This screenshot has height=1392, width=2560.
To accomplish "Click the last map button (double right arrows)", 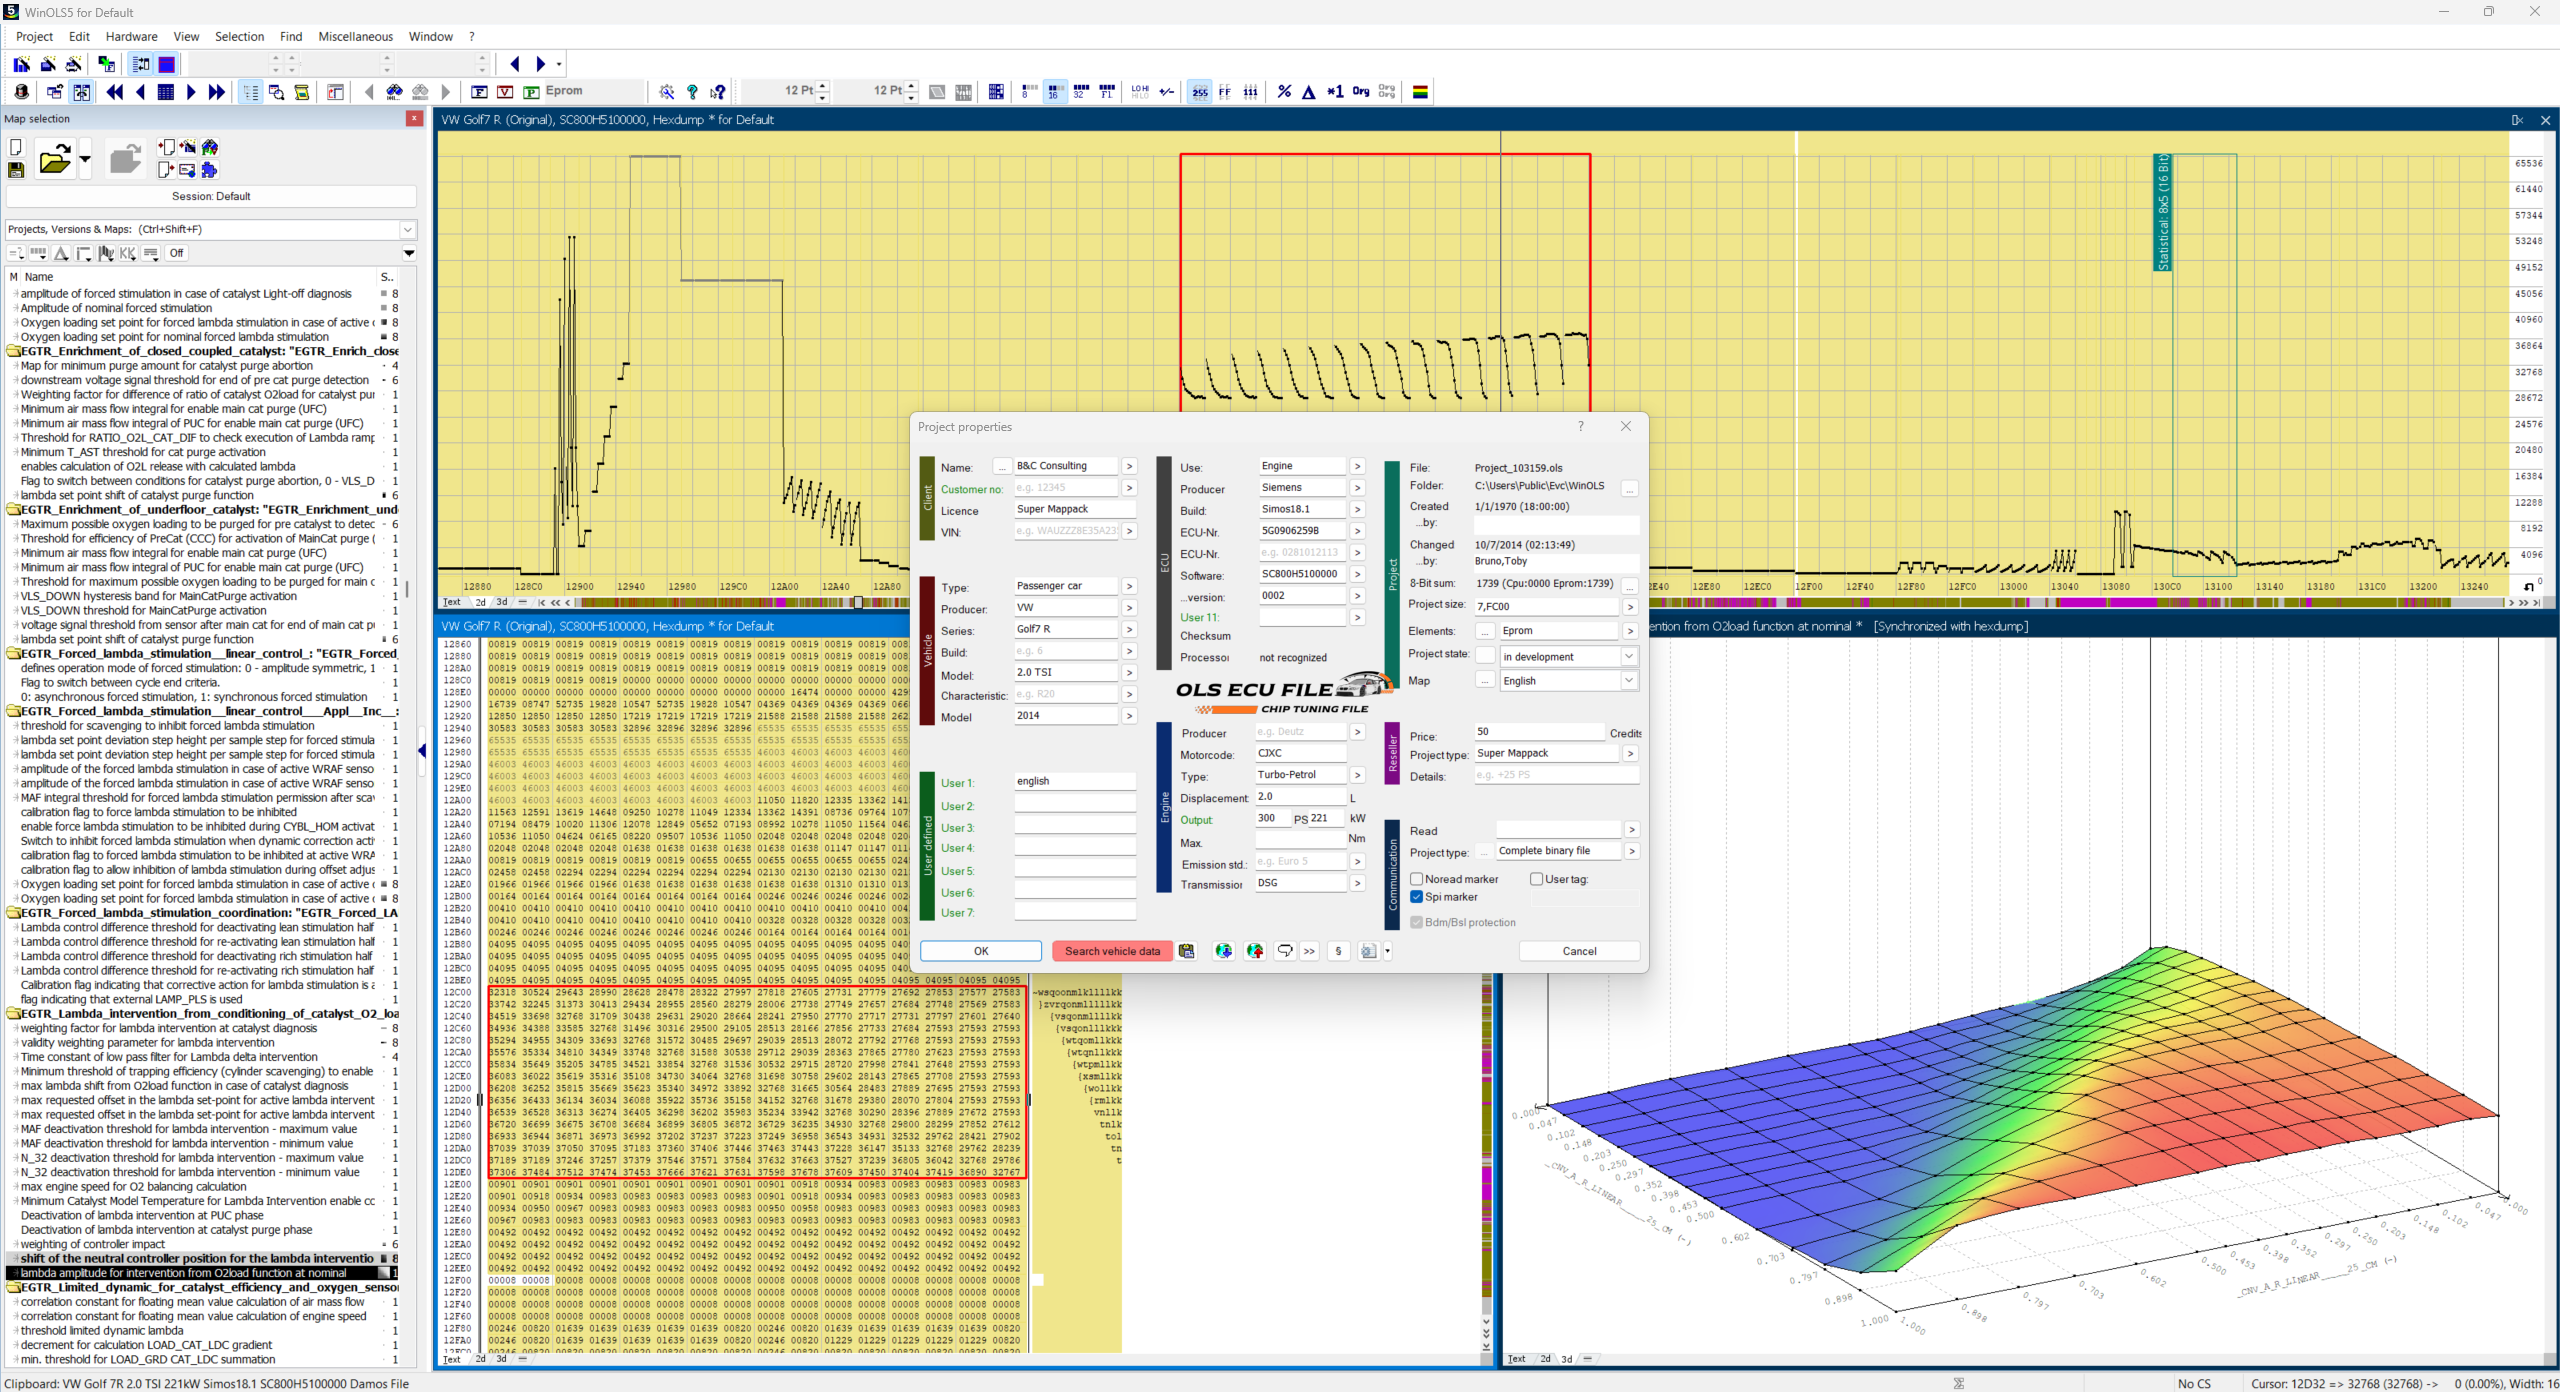I will click(x=216, y=92).
